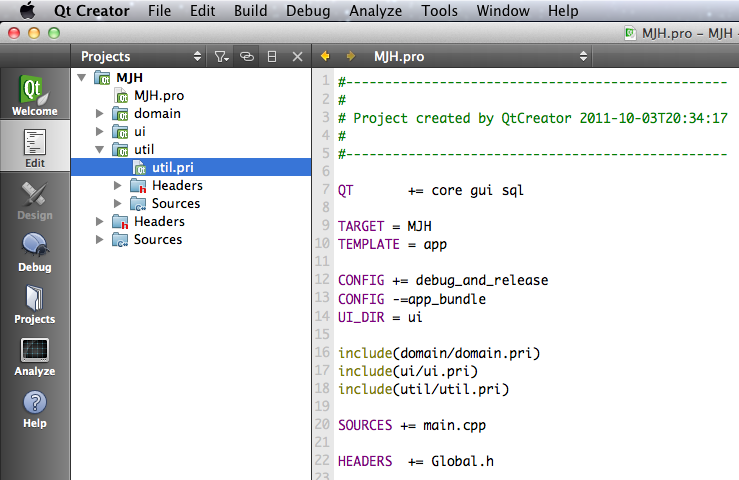Click the util Headers folder icon
Image resolution: width=739 pixels, height=480 pixels.
click(138, 185)
